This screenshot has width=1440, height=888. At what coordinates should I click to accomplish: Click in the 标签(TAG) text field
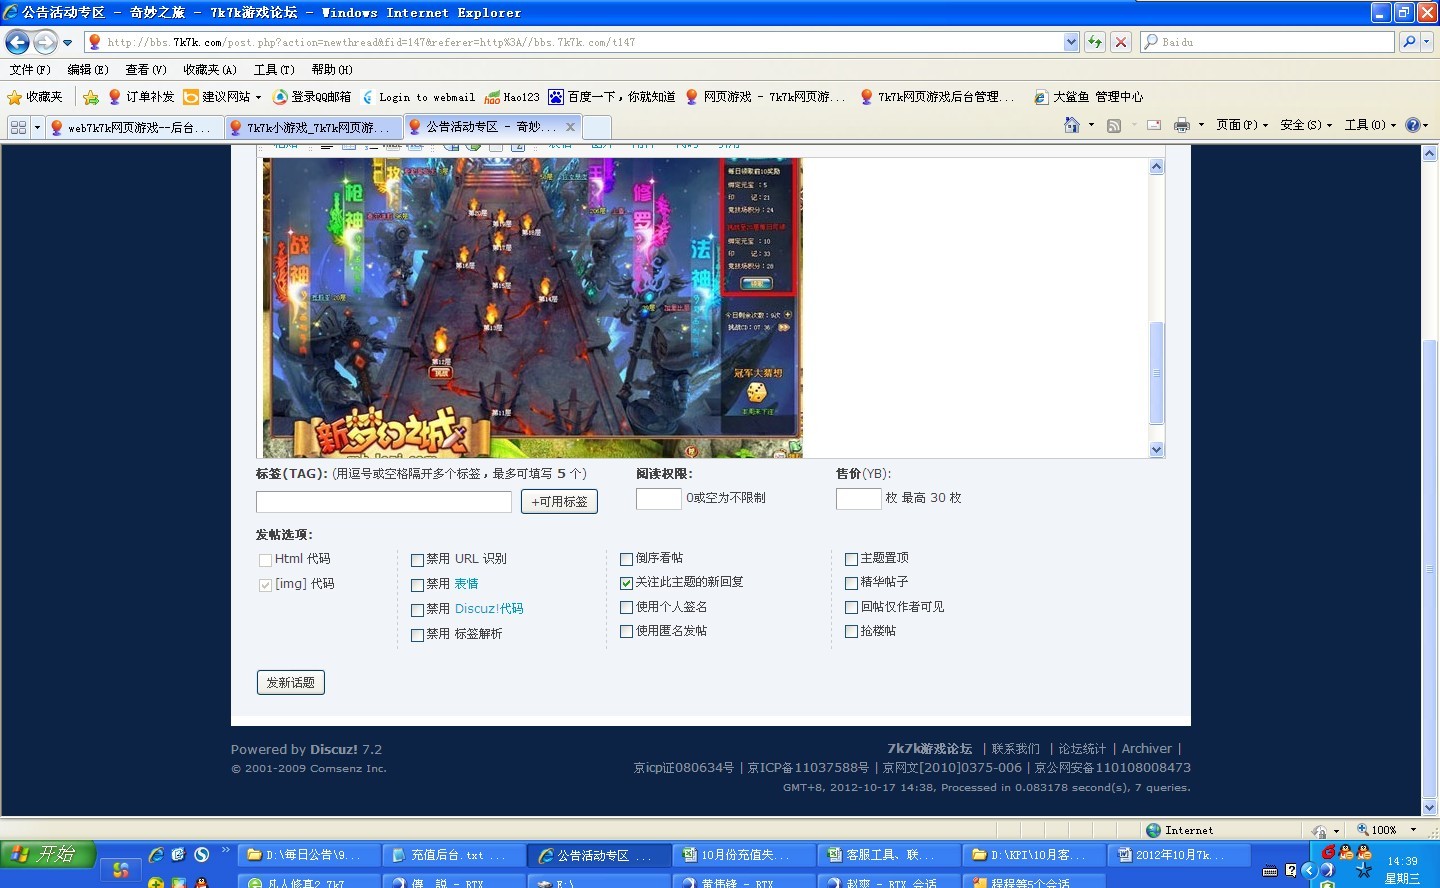click(x=383, y=502)
